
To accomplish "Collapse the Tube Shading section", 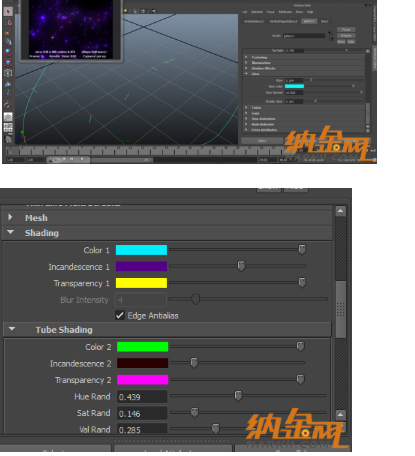I will (x=167, y=330).
